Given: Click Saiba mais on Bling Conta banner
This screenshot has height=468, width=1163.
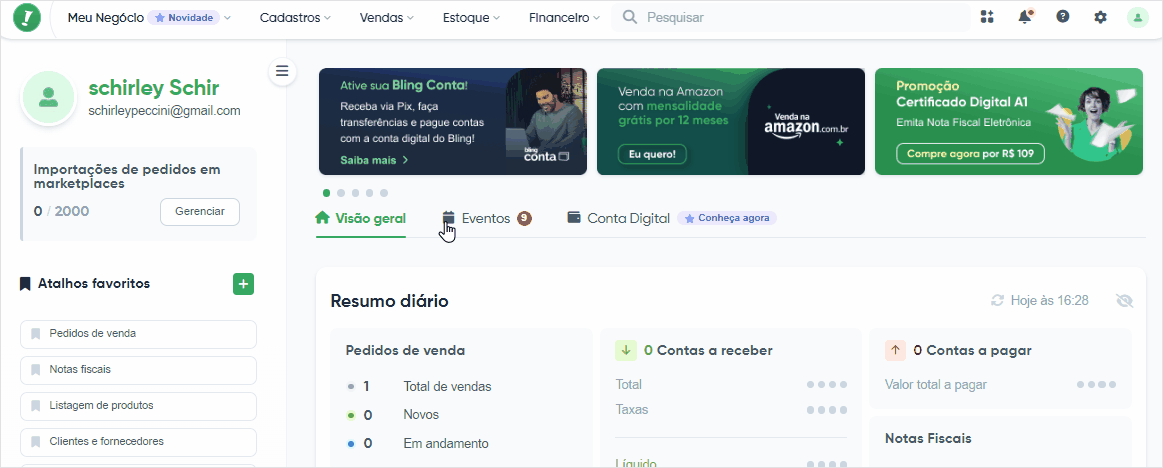Looking at the screenshot, I should (x=375, y=159).
